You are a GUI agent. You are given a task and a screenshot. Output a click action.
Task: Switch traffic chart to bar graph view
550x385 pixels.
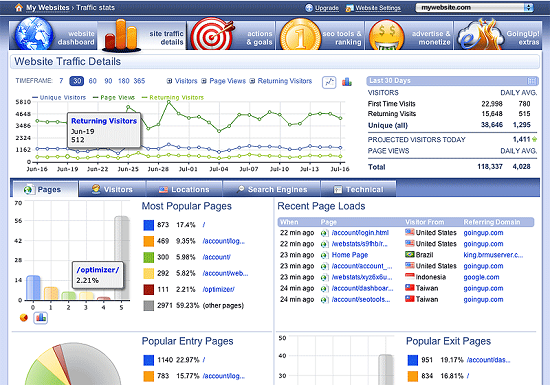pyautogui.click(x=347, y=82)
